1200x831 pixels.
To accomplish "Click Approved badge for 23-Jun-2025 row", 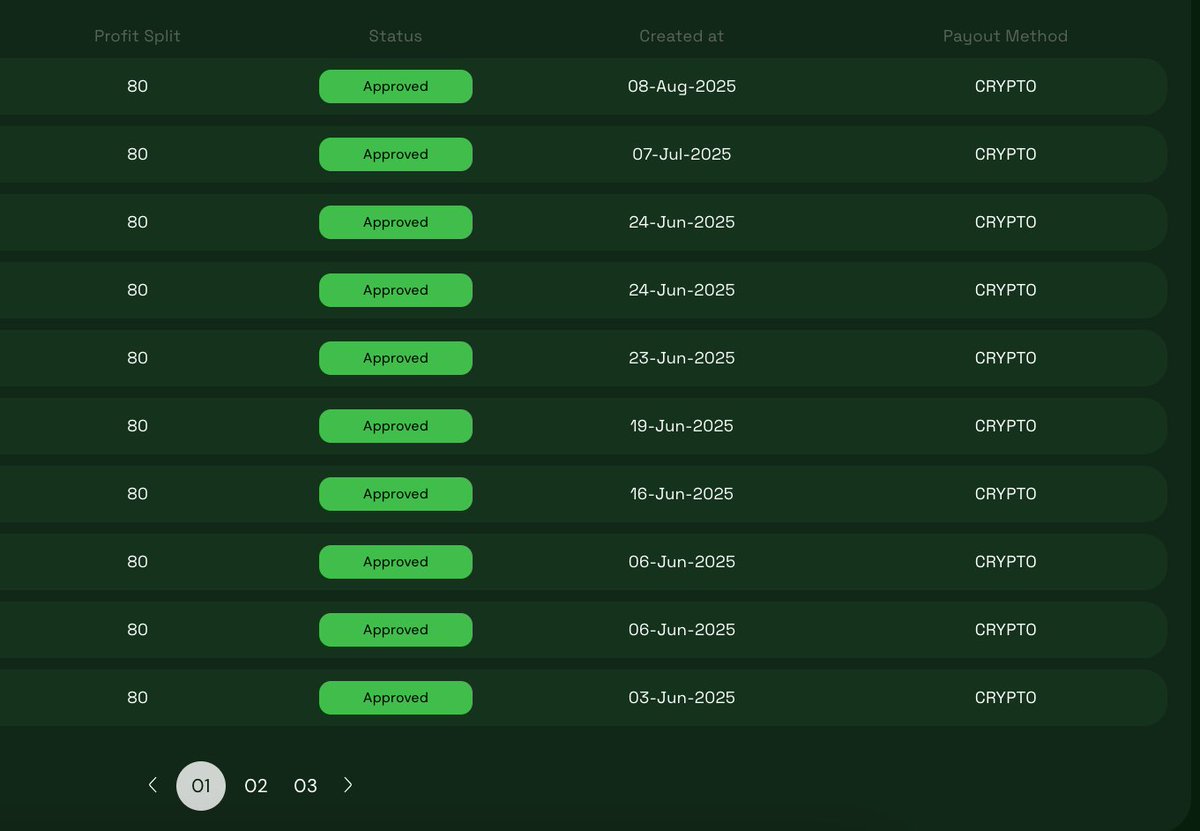I will tap(395, 358).
